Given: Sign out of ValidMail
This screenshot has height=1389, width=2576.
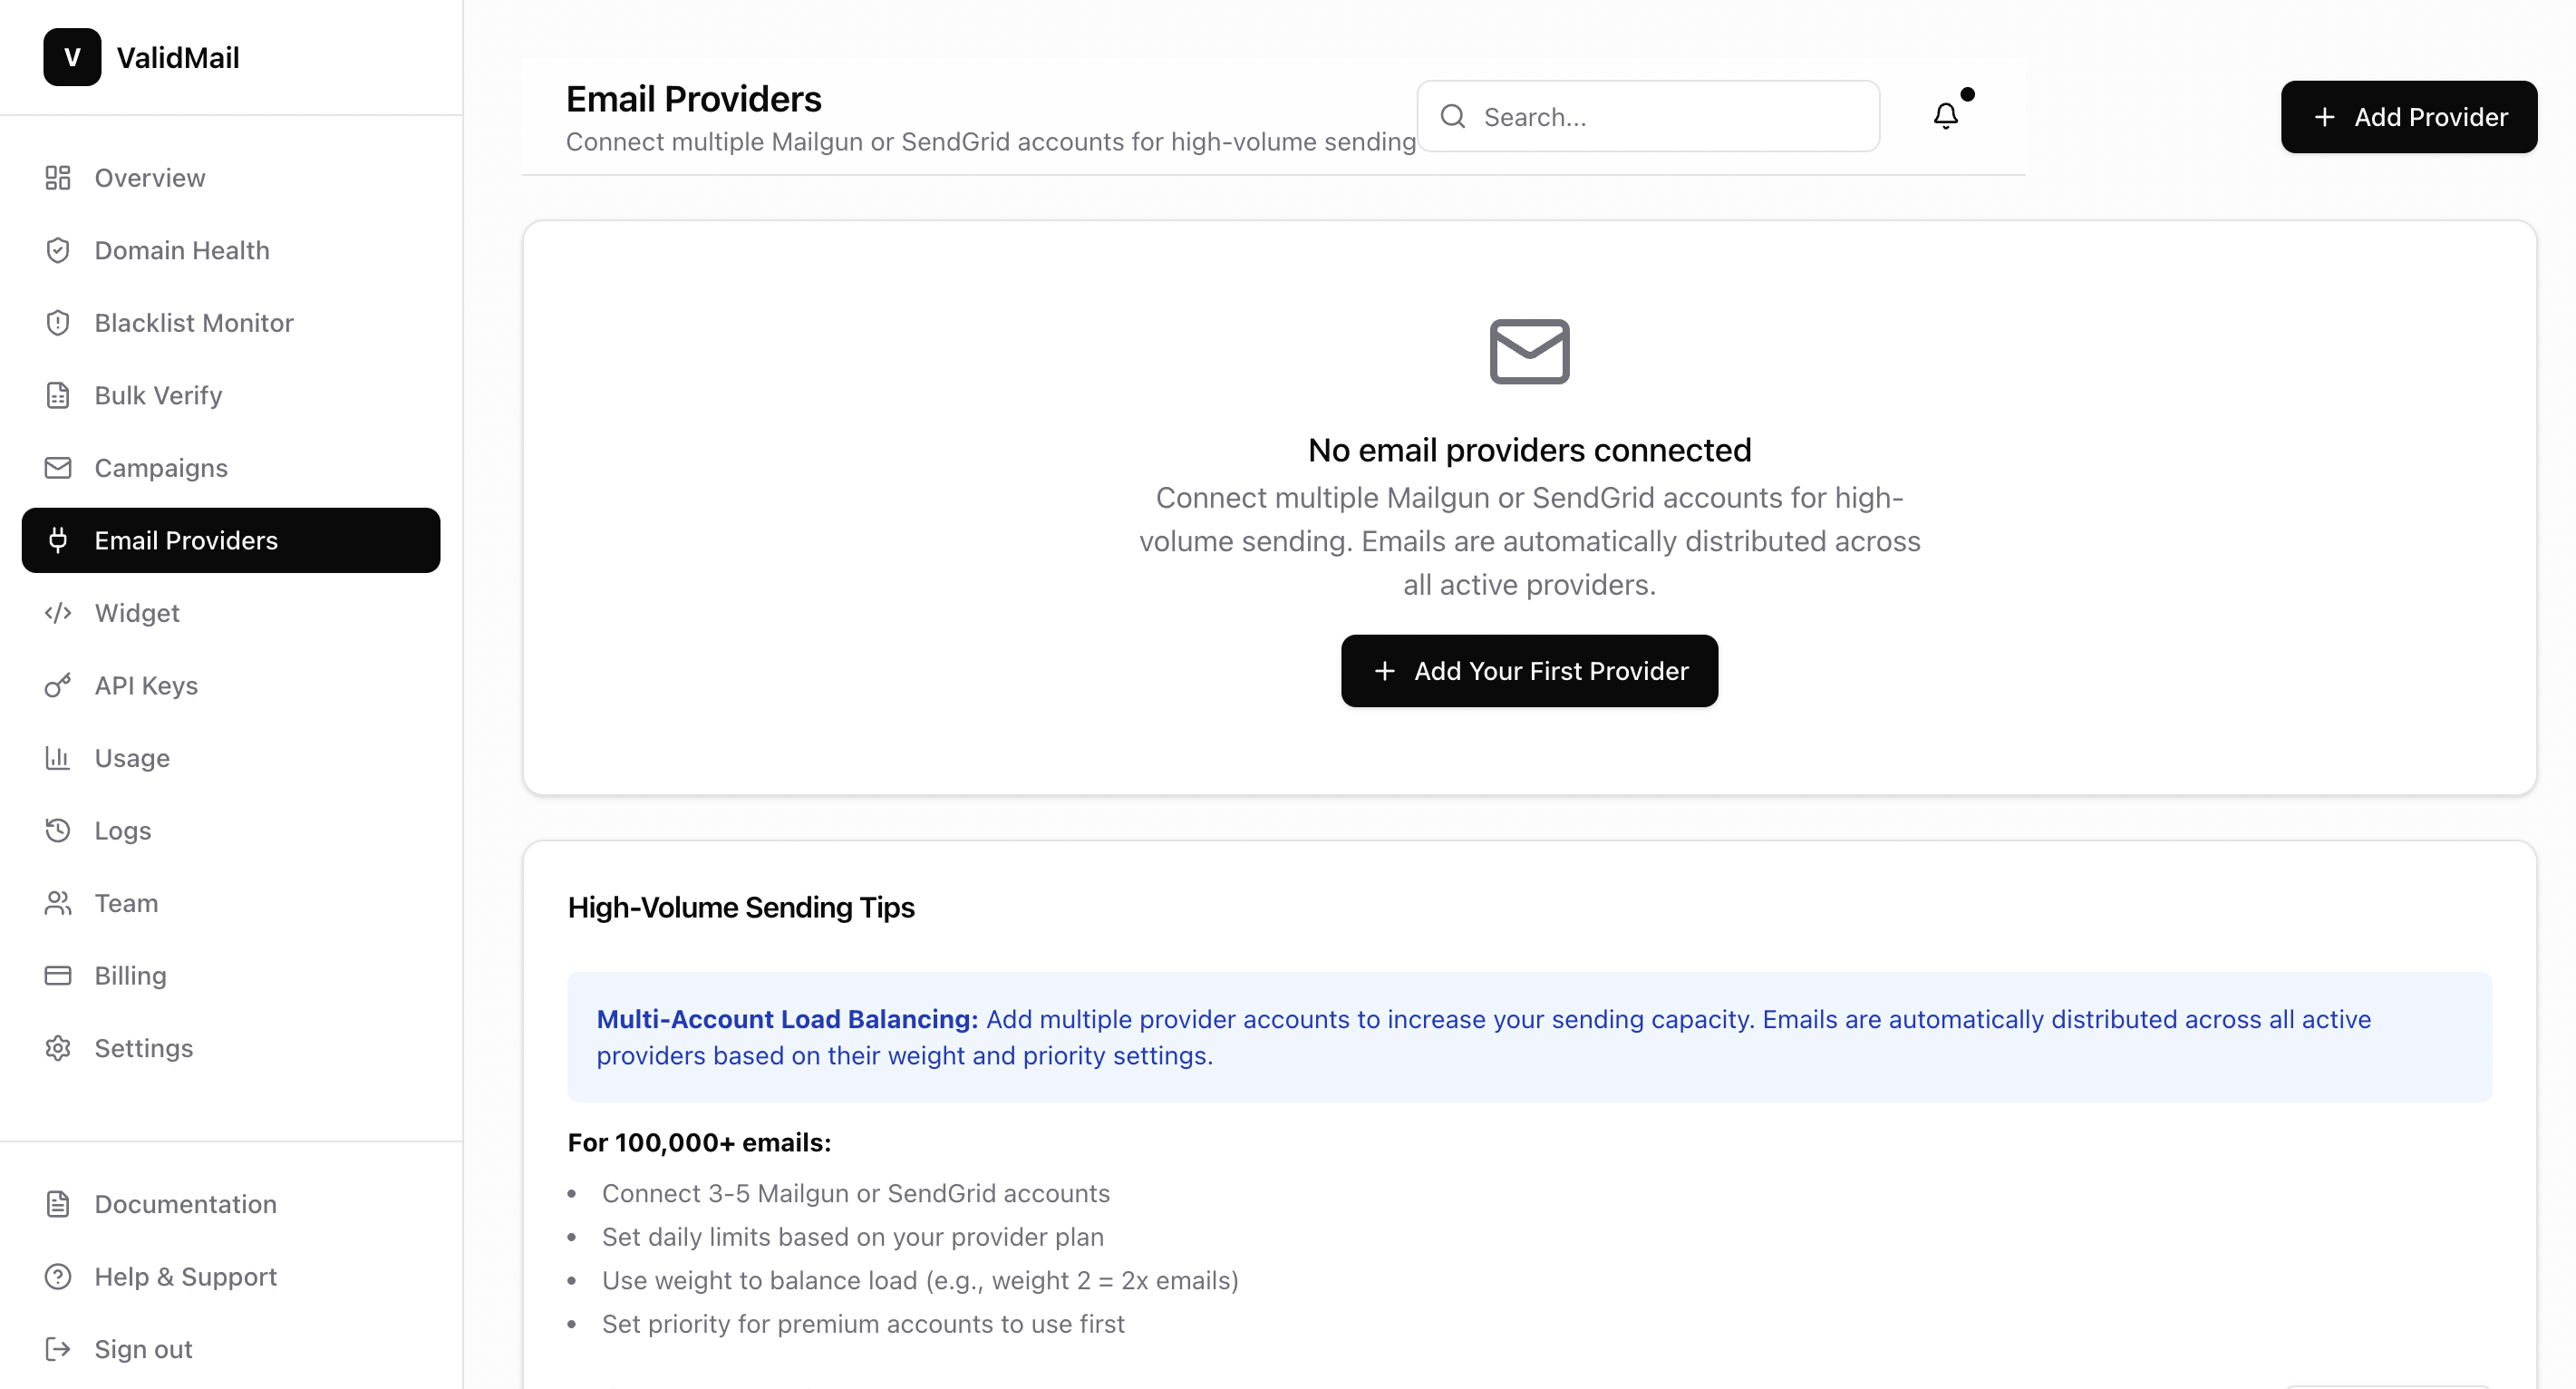Looking at the screenshot, I should pos(143,1348).
